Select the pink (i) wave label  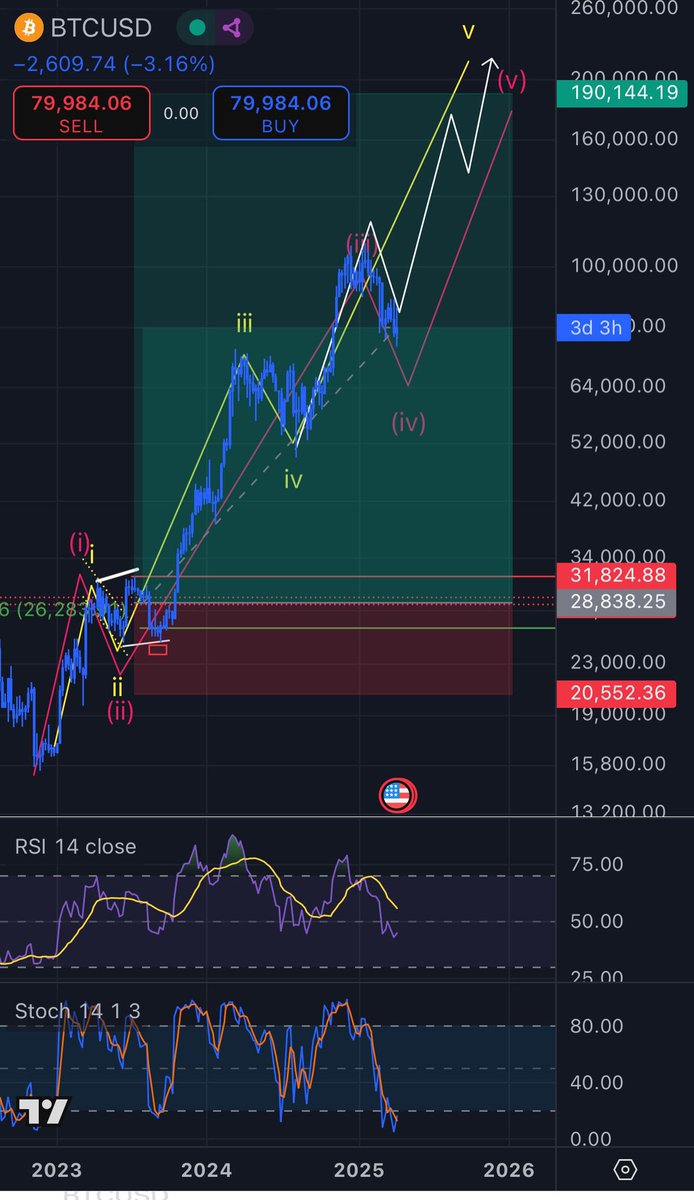[x=79, y=543]
